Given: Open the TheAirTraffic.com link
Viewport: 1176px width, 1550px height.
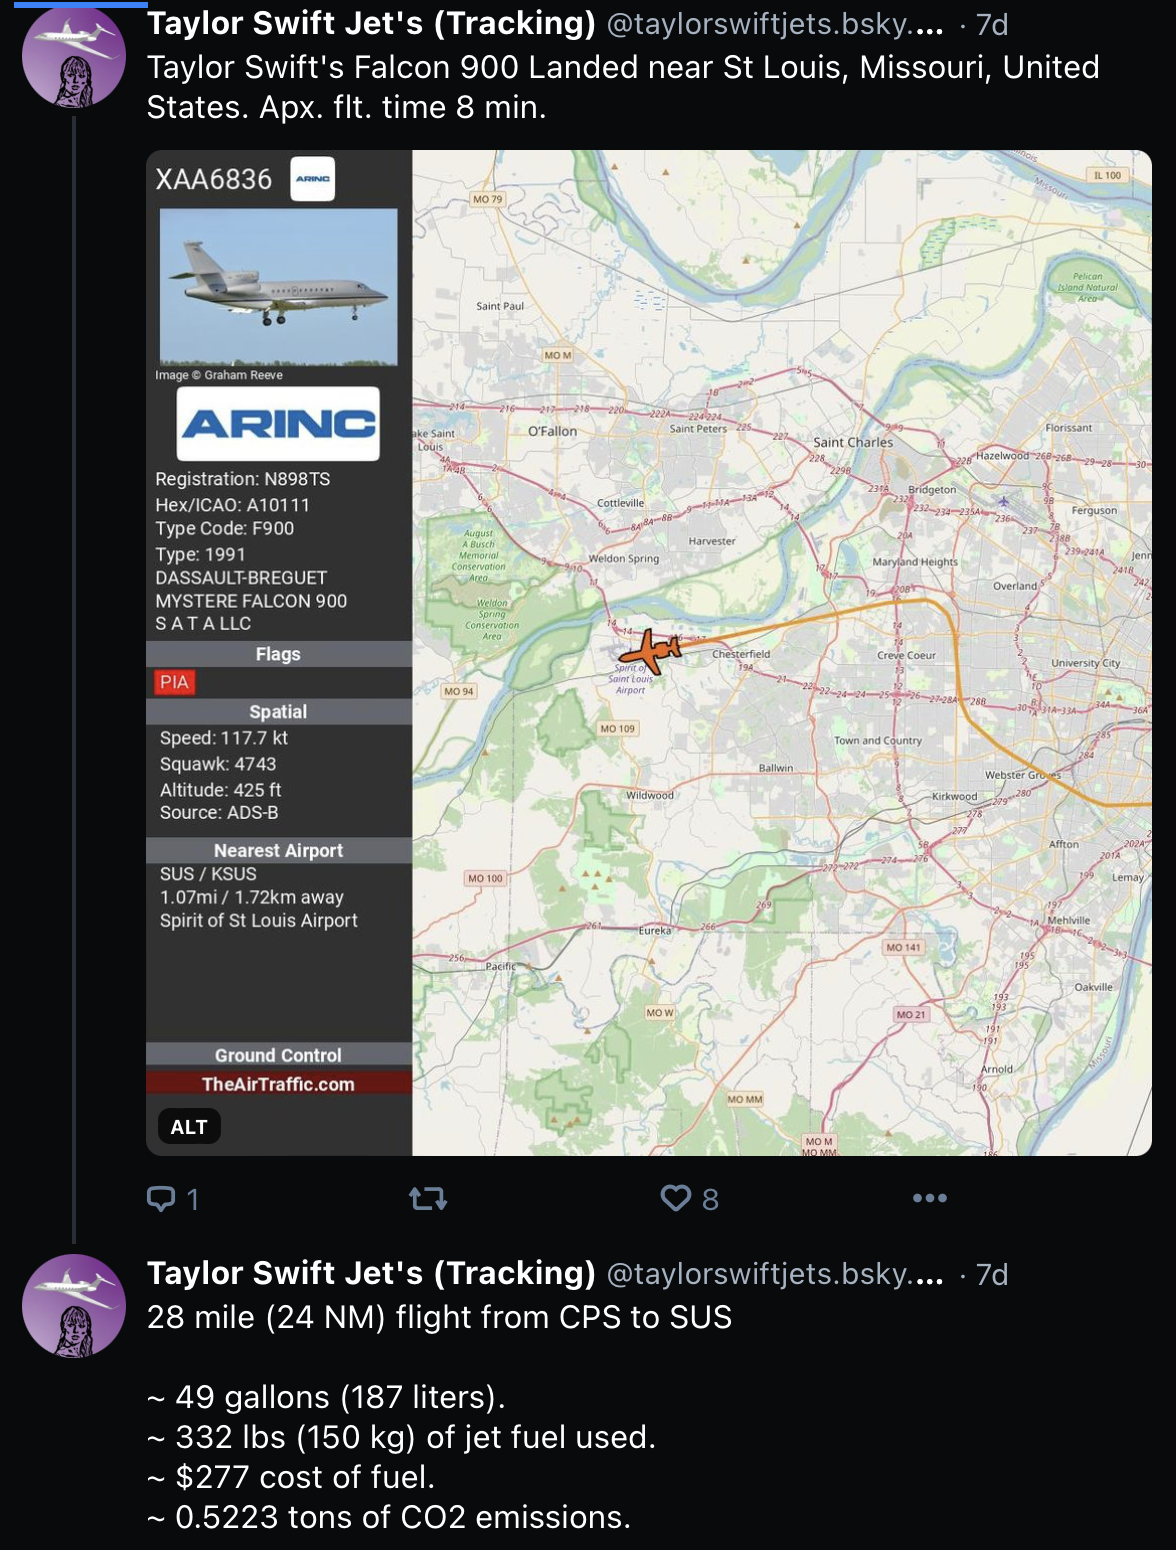Looking at the screenshot, I should click(278, 1083).
